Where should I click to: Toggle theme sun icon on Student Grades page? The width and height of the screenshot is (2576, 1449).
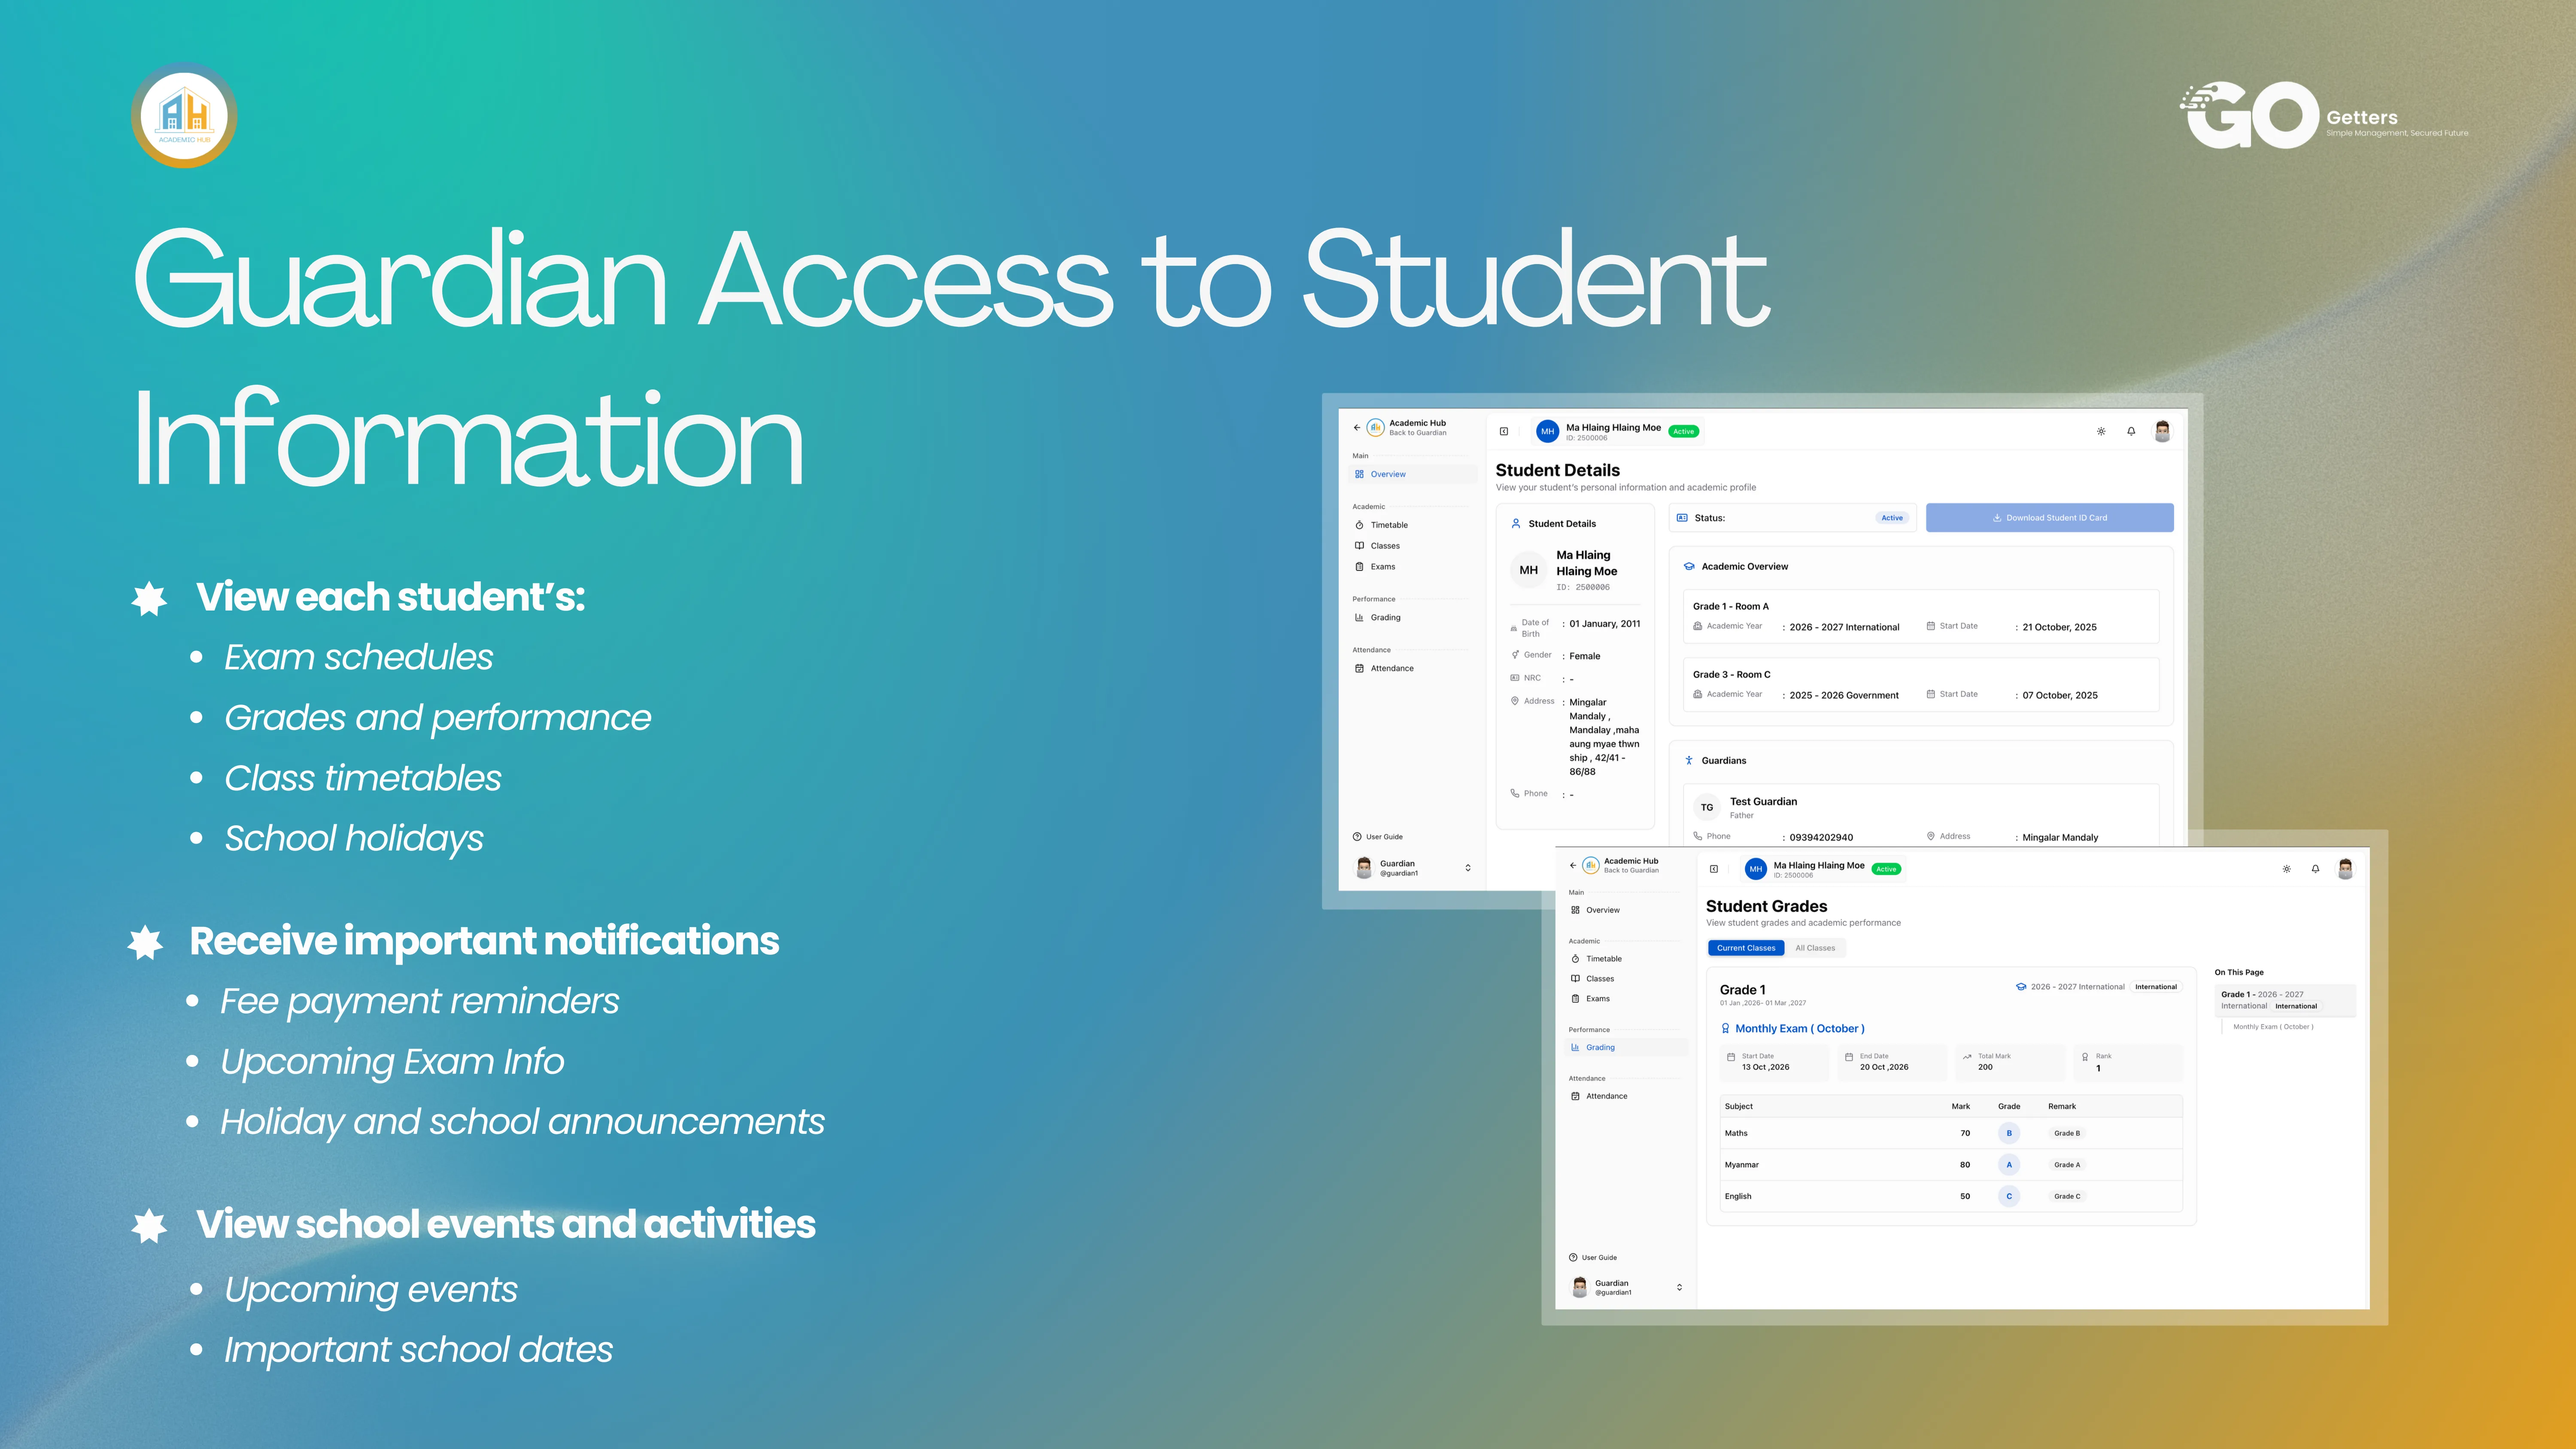tap(2286, 869)
